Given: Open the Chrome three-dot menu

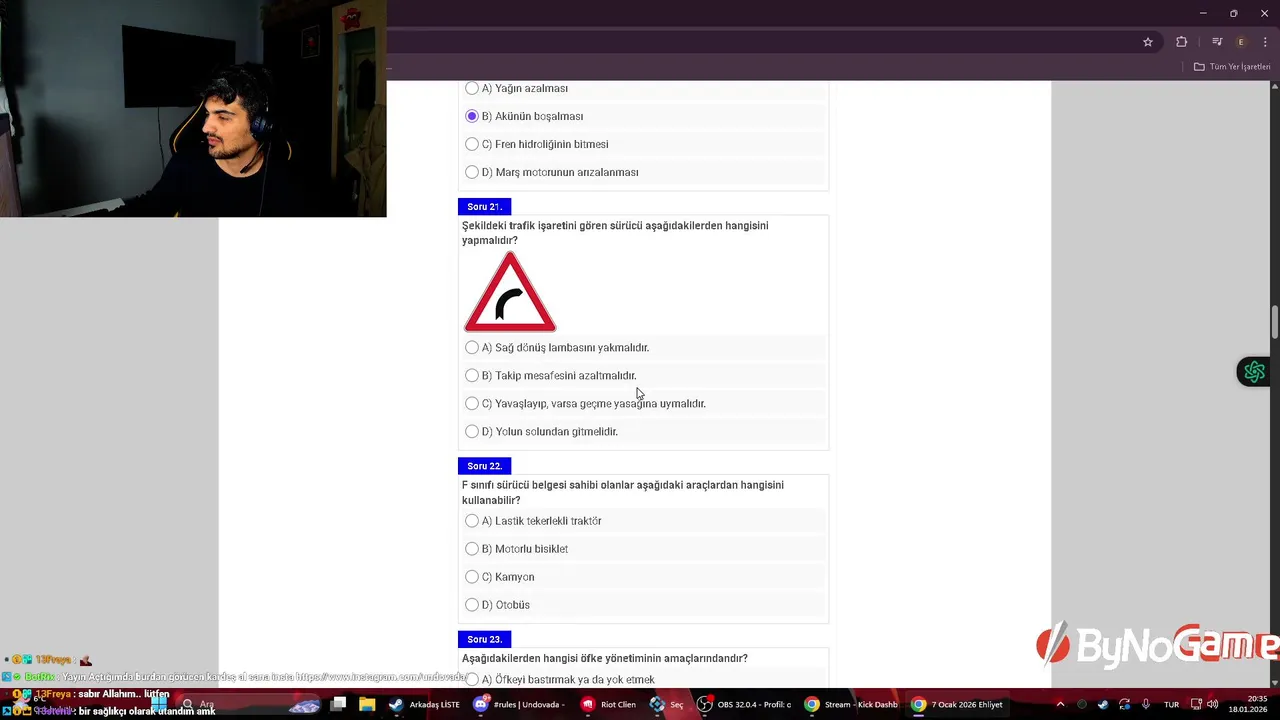Looking at the screenshot, I should click(x=1265, y=42).
